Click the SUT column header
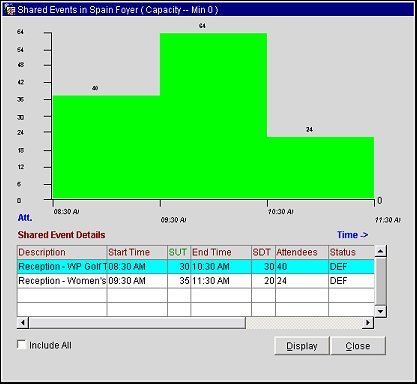This screenshot has width=417, height=384. (x=179, y=252)
